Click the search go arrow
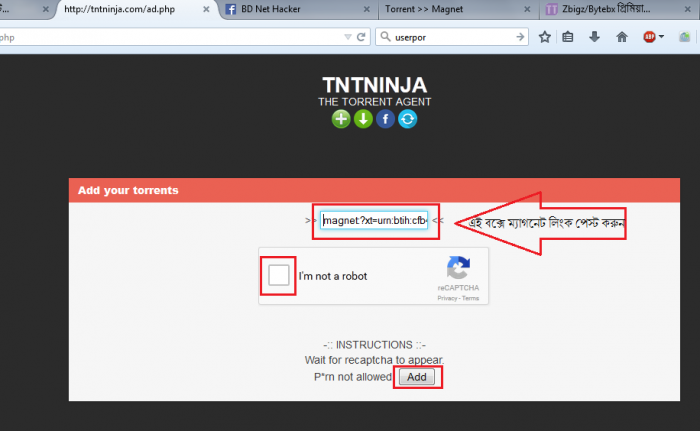Screen dimensions: 700x431 point(520,37)
